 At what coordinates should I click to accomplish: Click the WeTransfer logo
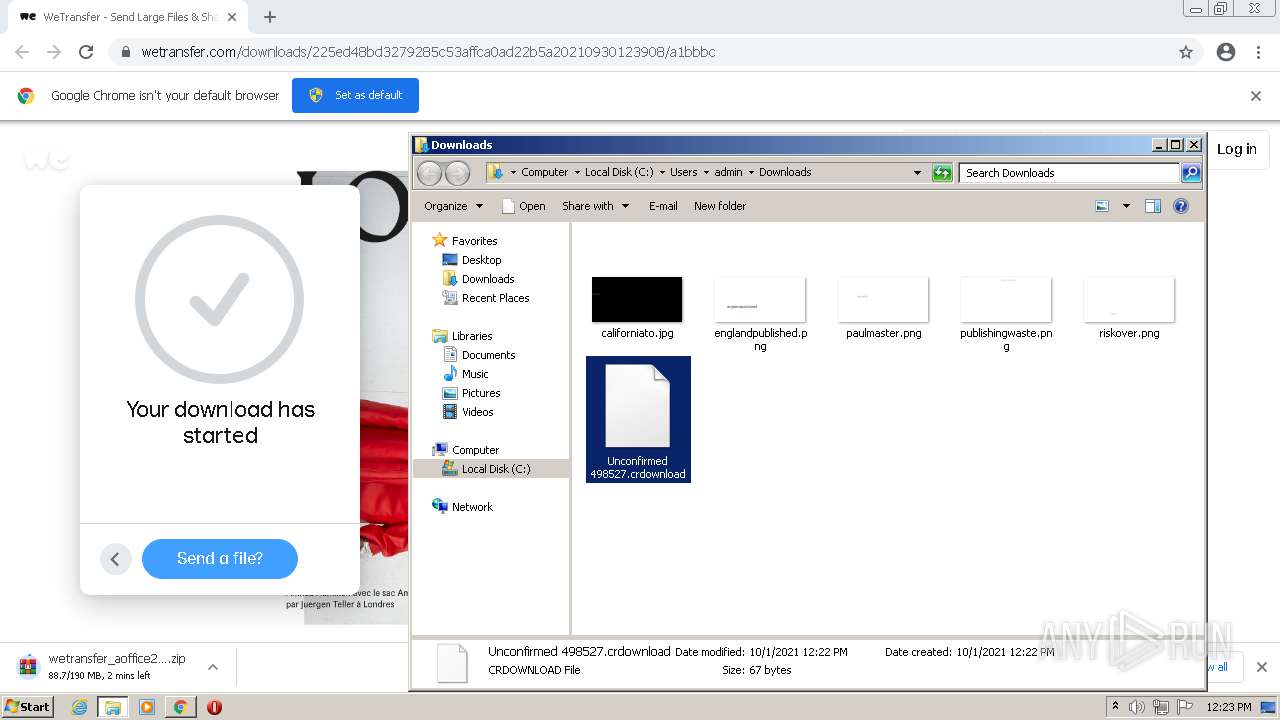coord(46,158)
